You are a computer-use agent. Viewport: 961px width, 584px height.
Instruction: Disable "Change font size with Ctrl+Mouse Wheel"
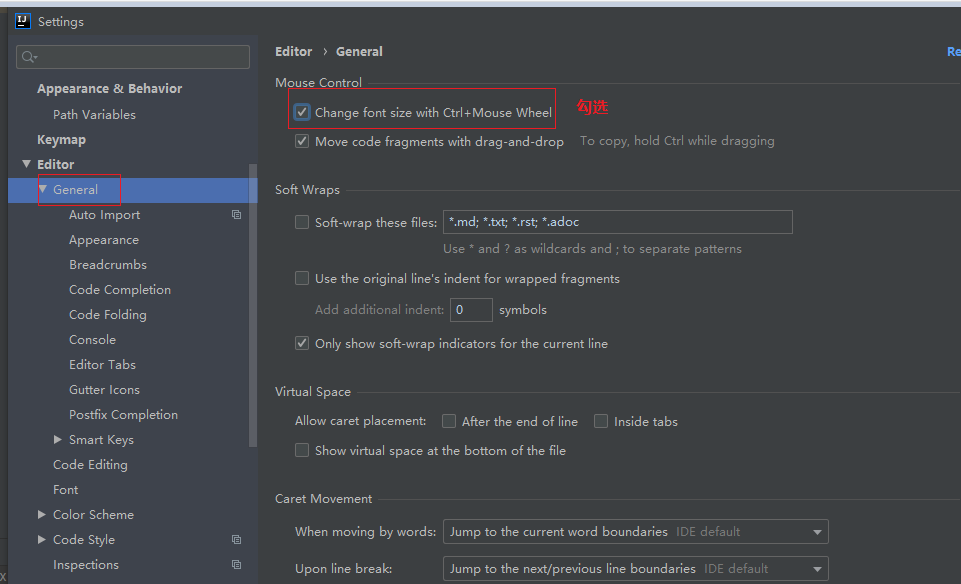click(x=302, y=111)
